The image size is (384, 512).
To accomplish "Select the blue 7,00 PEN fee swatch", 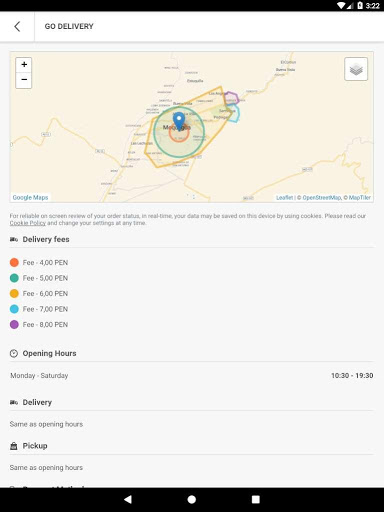I will 14,309.
